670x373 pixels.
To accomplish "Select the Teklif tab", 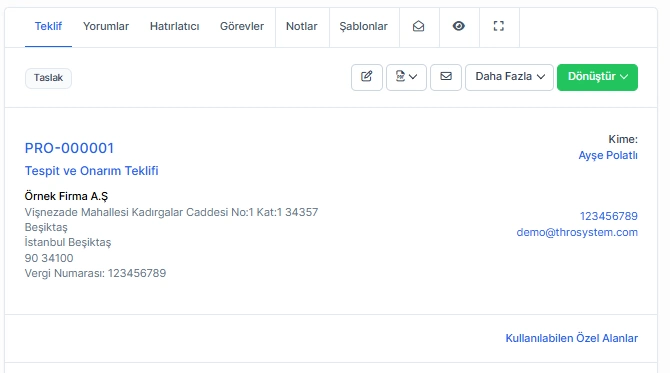I will tap(48, 26).
